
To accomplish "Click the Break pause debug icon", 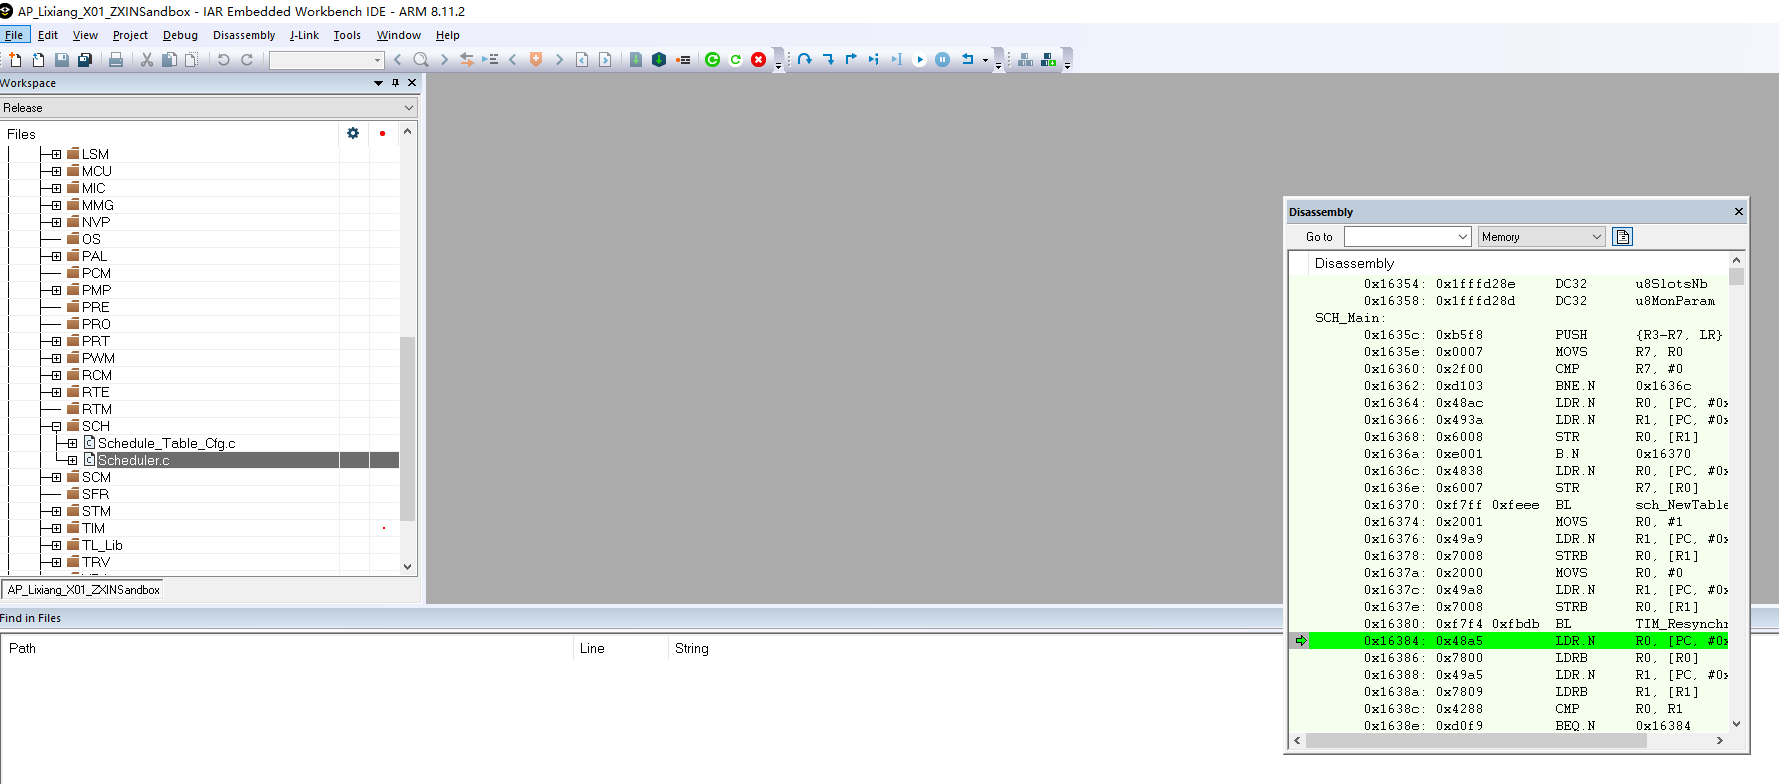I will [x=943, y=60].
